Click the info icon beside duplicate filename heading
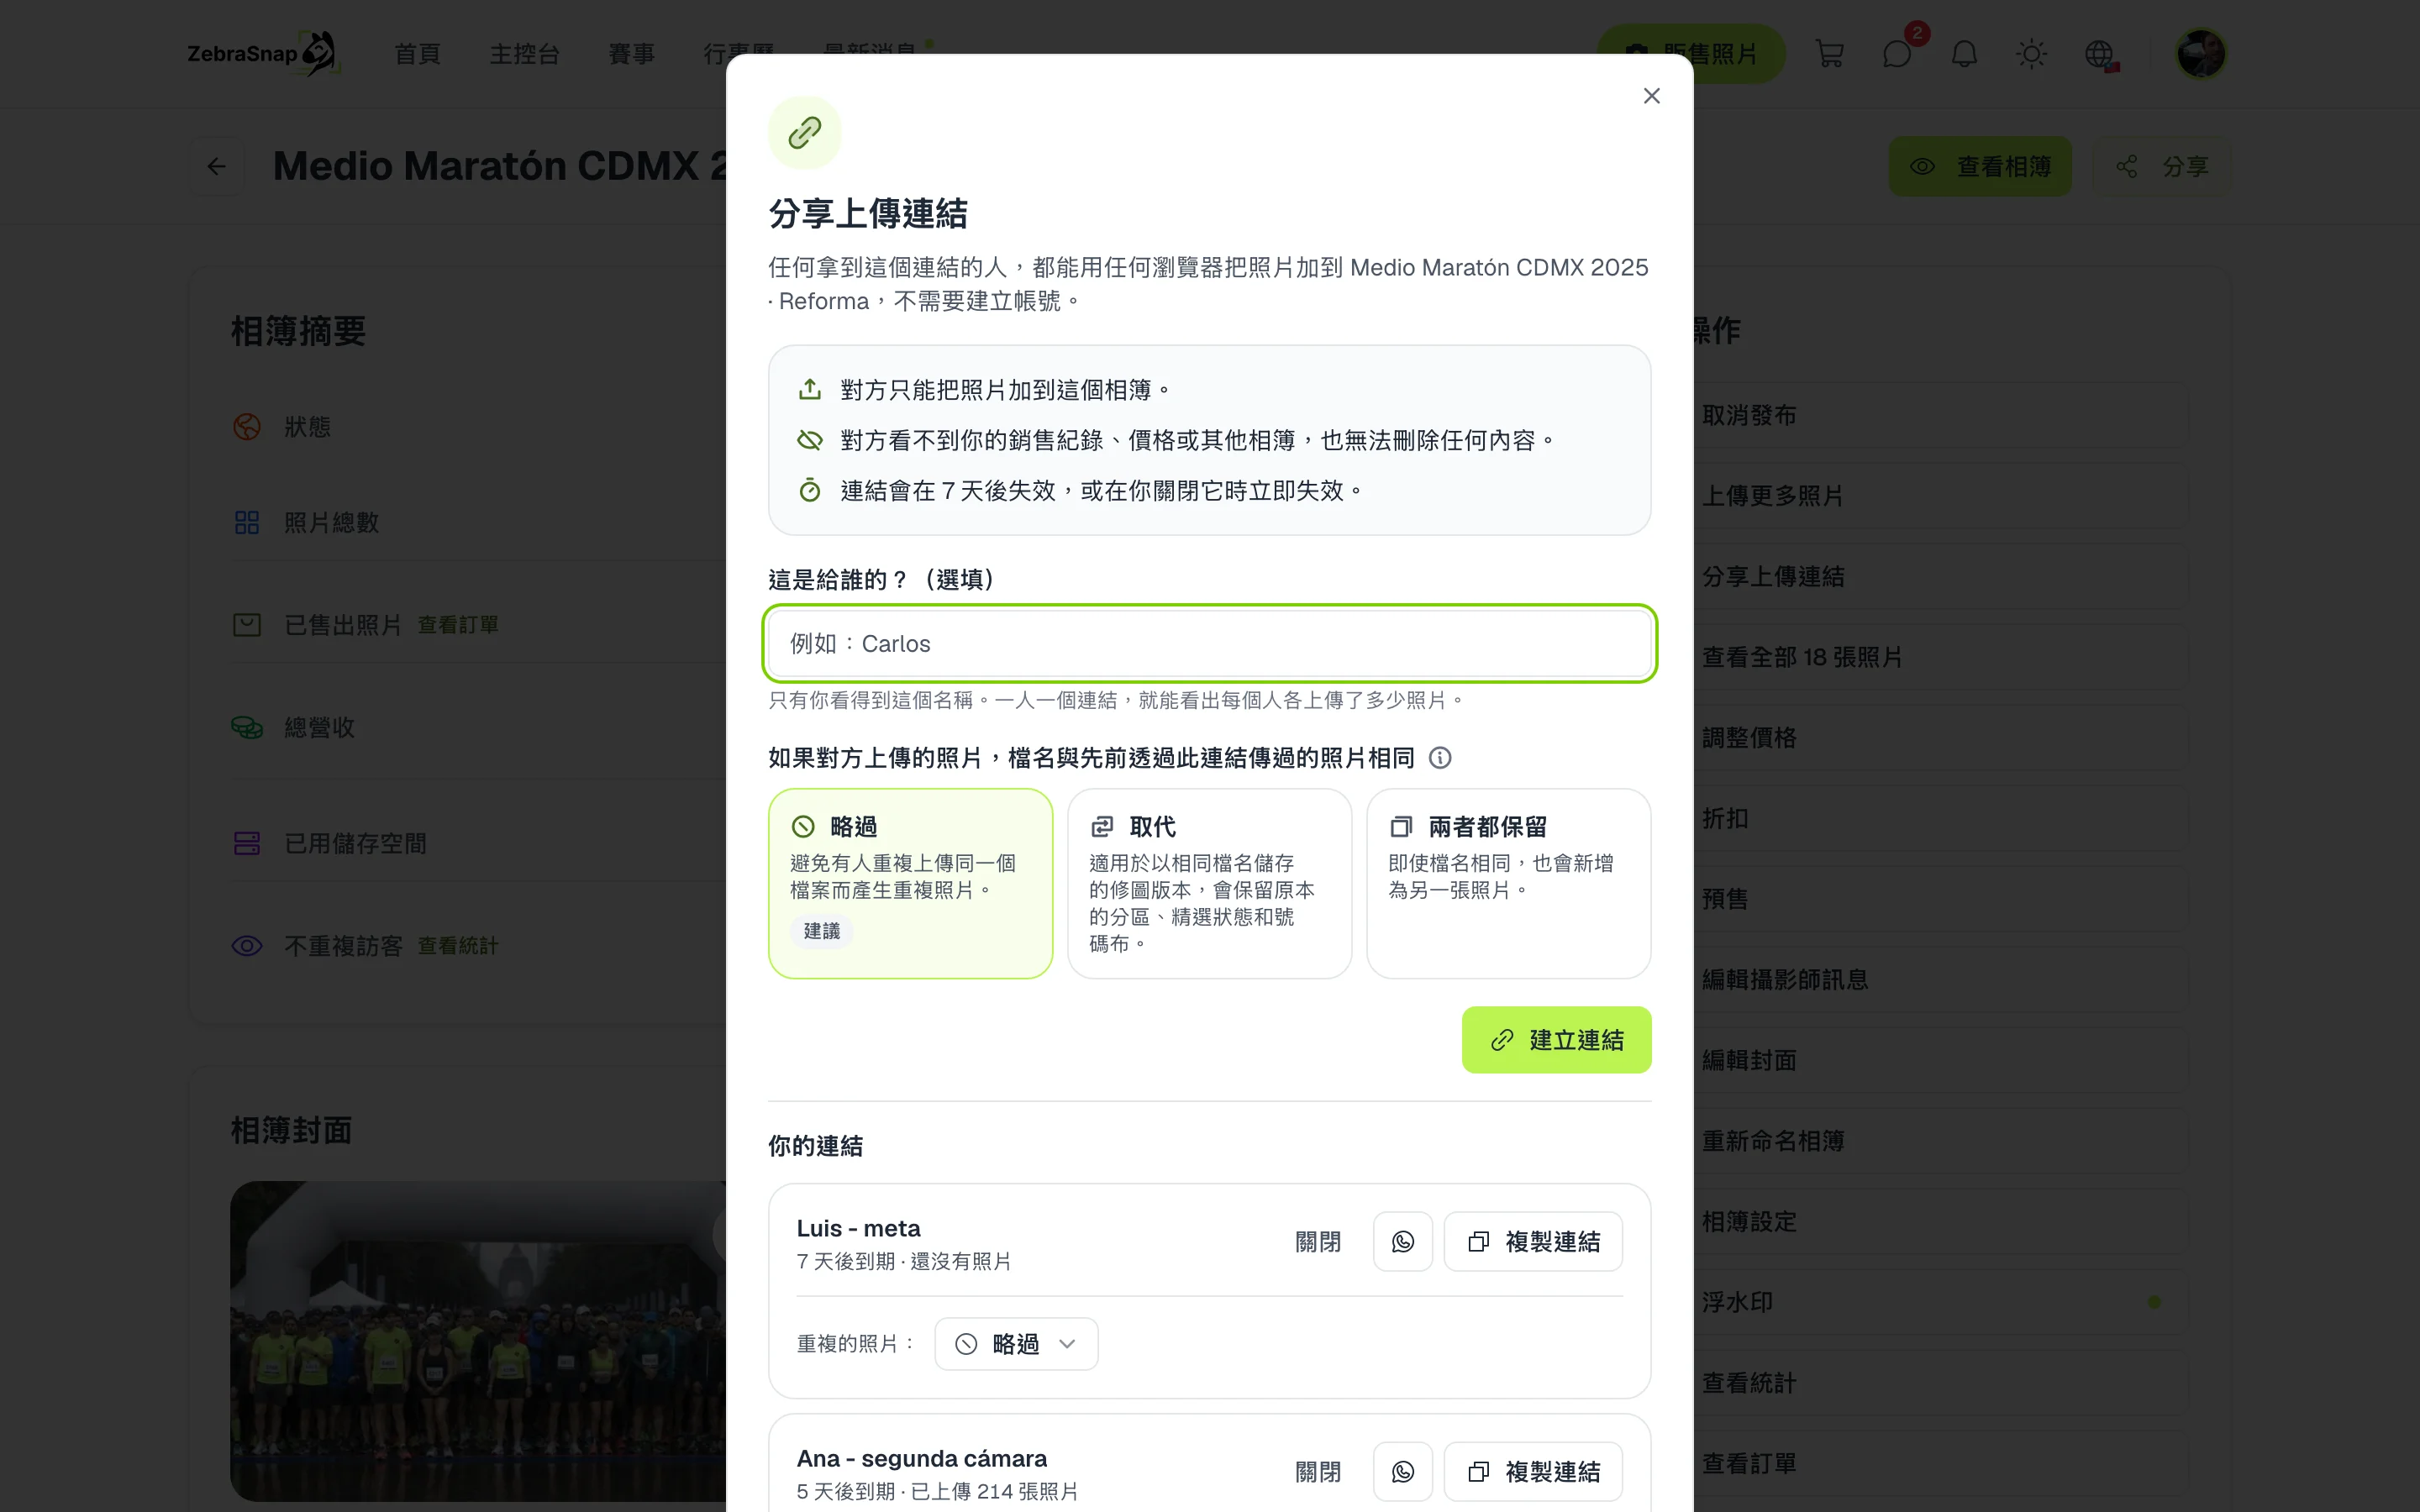This screenshot has width=2420, height=1512. pos(1440,758)
